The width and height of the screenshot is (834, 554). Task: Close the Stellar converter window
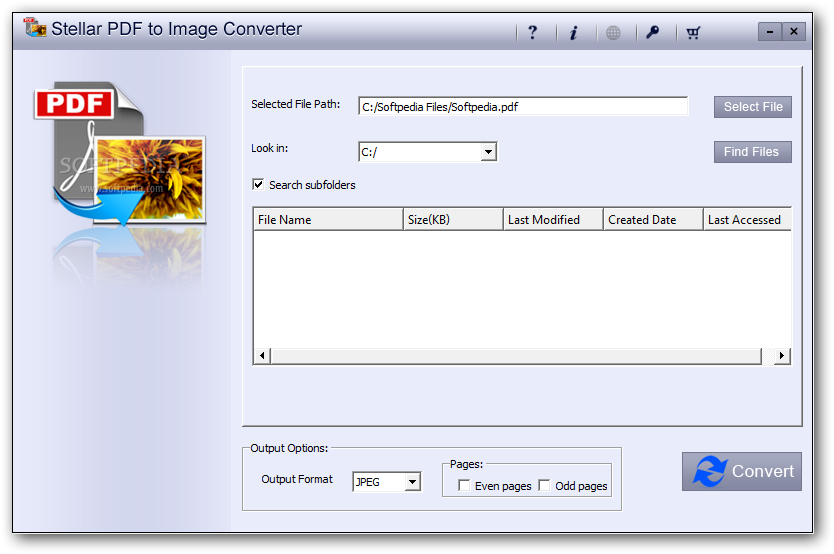794,32
